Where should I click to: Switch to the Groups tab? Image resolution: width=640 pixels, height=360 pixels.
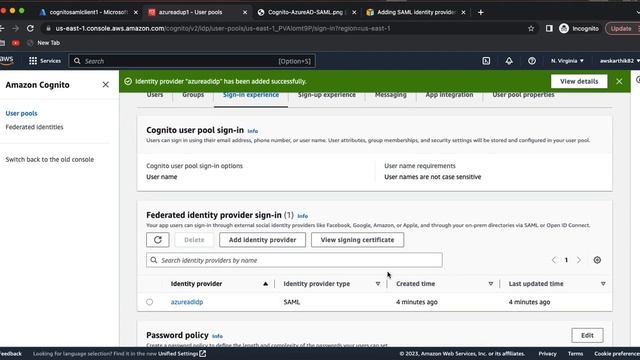point(193,95)
